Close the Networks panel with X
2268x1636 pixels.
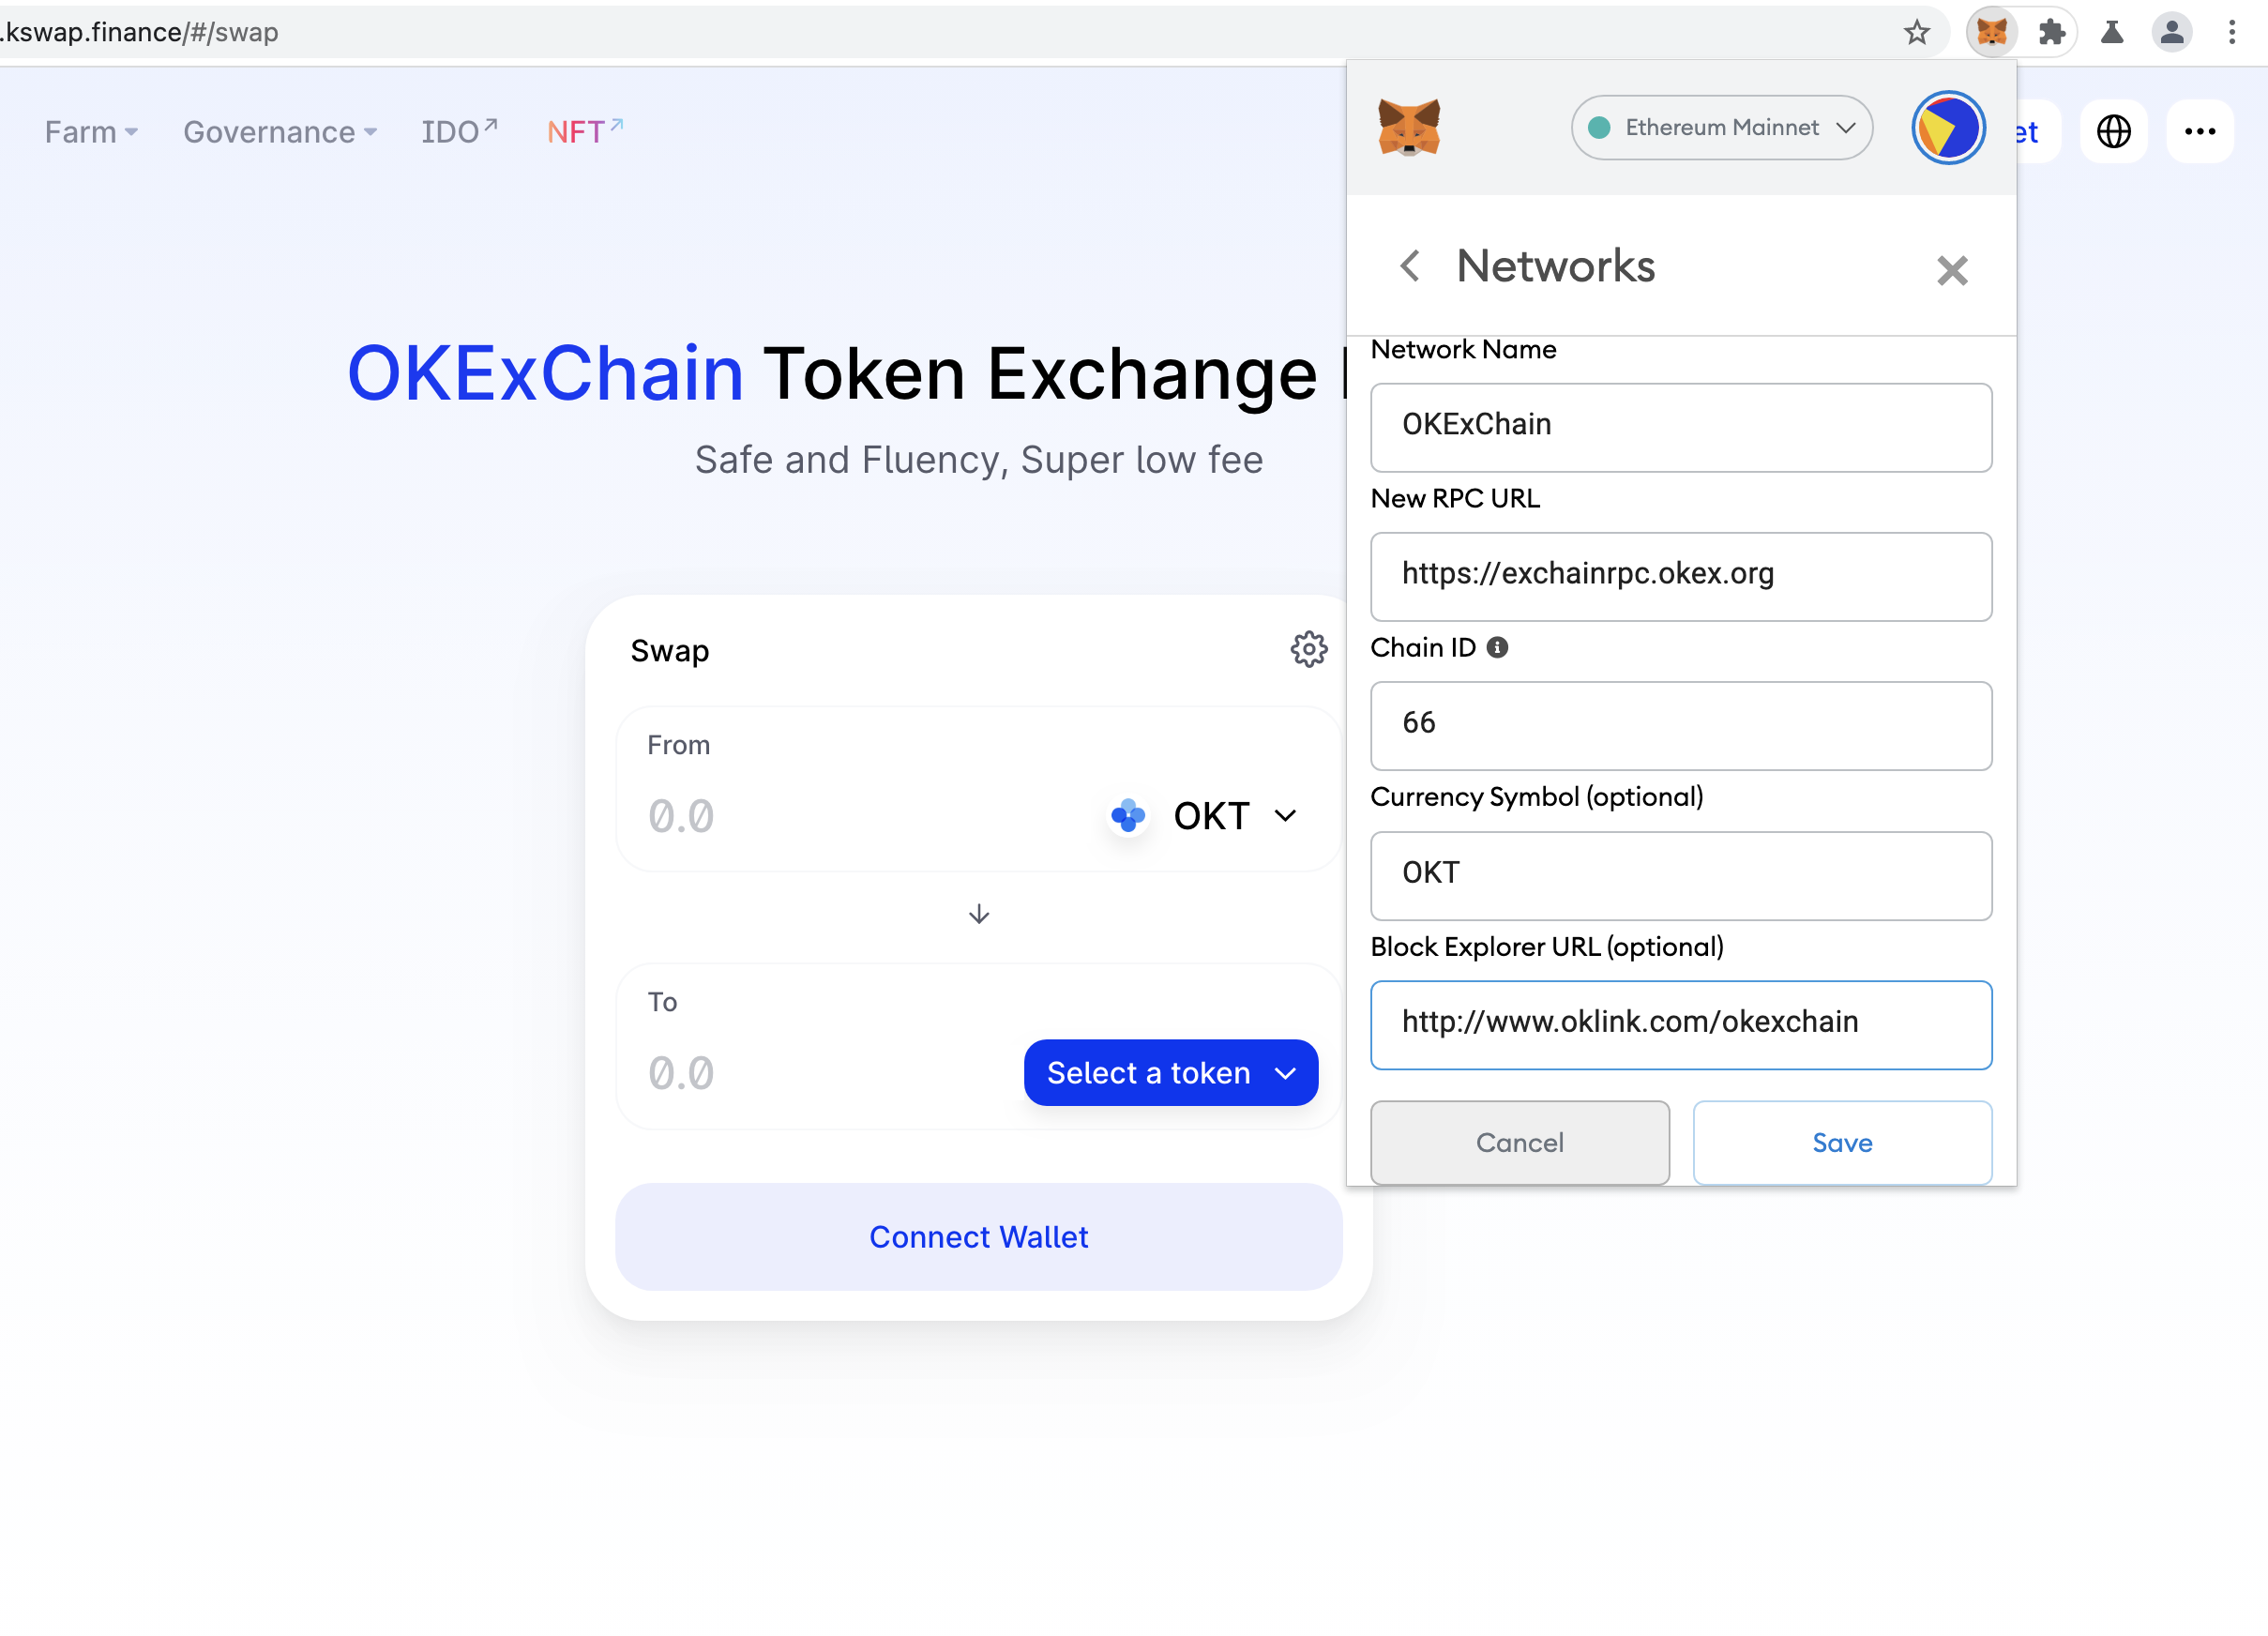coord(1952,270)
